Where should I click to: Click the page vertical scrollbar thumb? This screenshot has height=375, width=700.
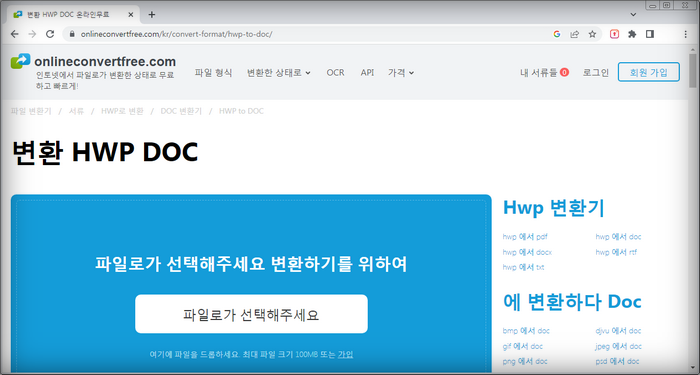693,71
